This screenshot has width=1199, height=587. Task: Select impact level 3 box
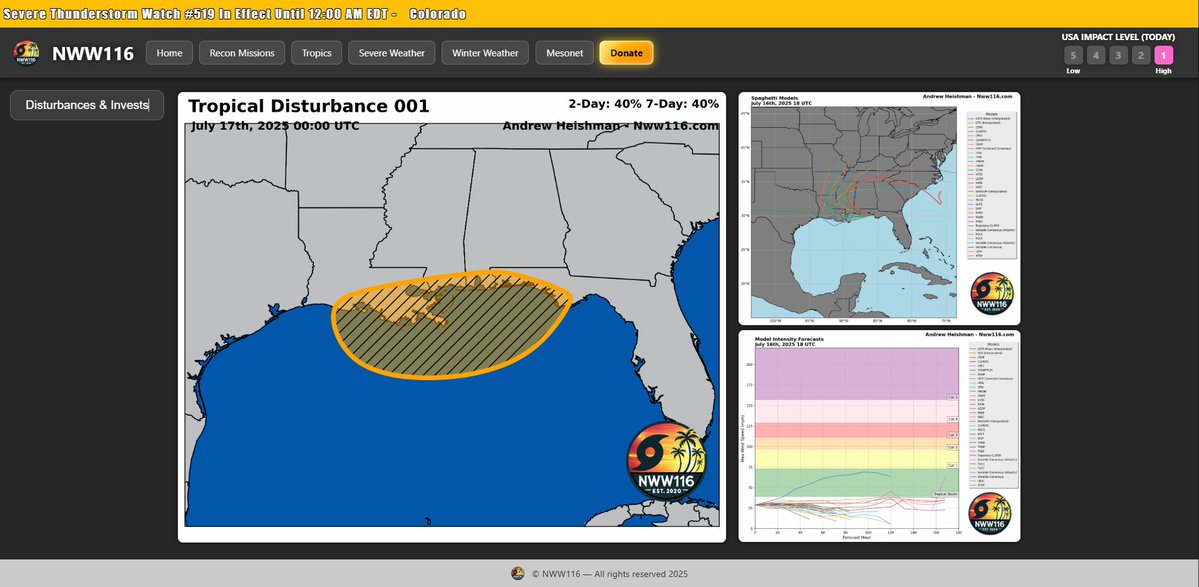click(1119, 55)
